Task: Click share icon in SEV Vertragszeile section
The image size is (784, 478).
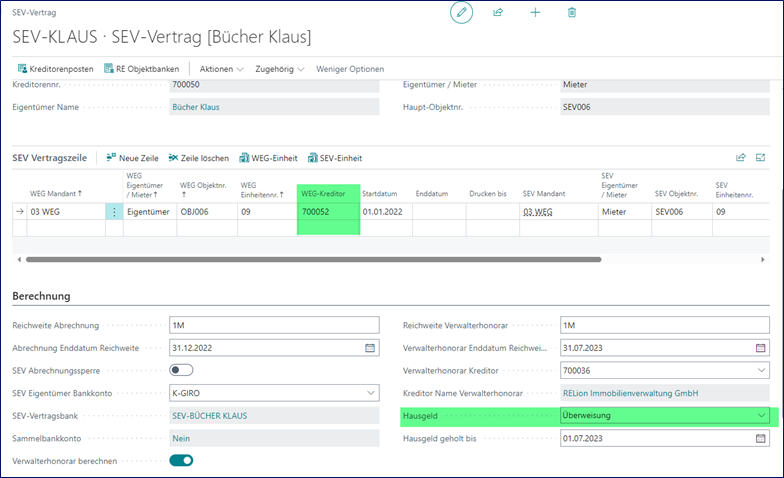Action: (741, 157)
